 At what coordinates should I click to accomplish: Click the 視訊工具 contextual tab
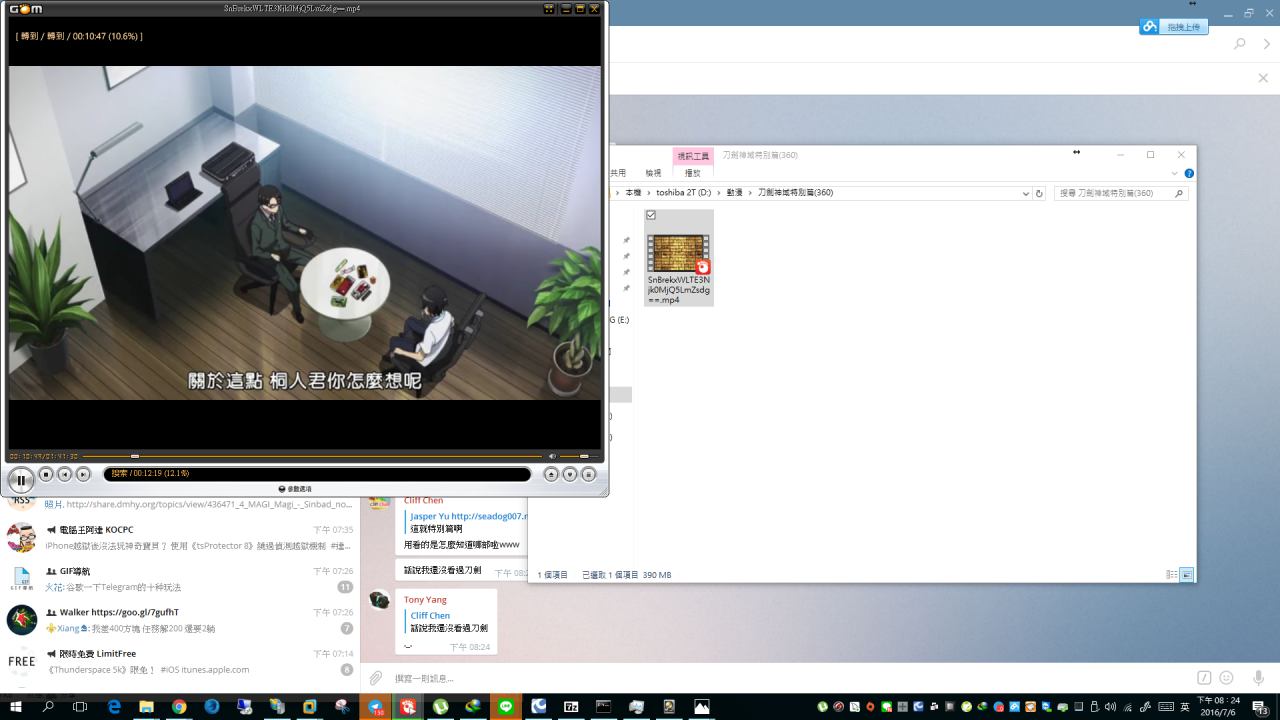click(693, 156)
